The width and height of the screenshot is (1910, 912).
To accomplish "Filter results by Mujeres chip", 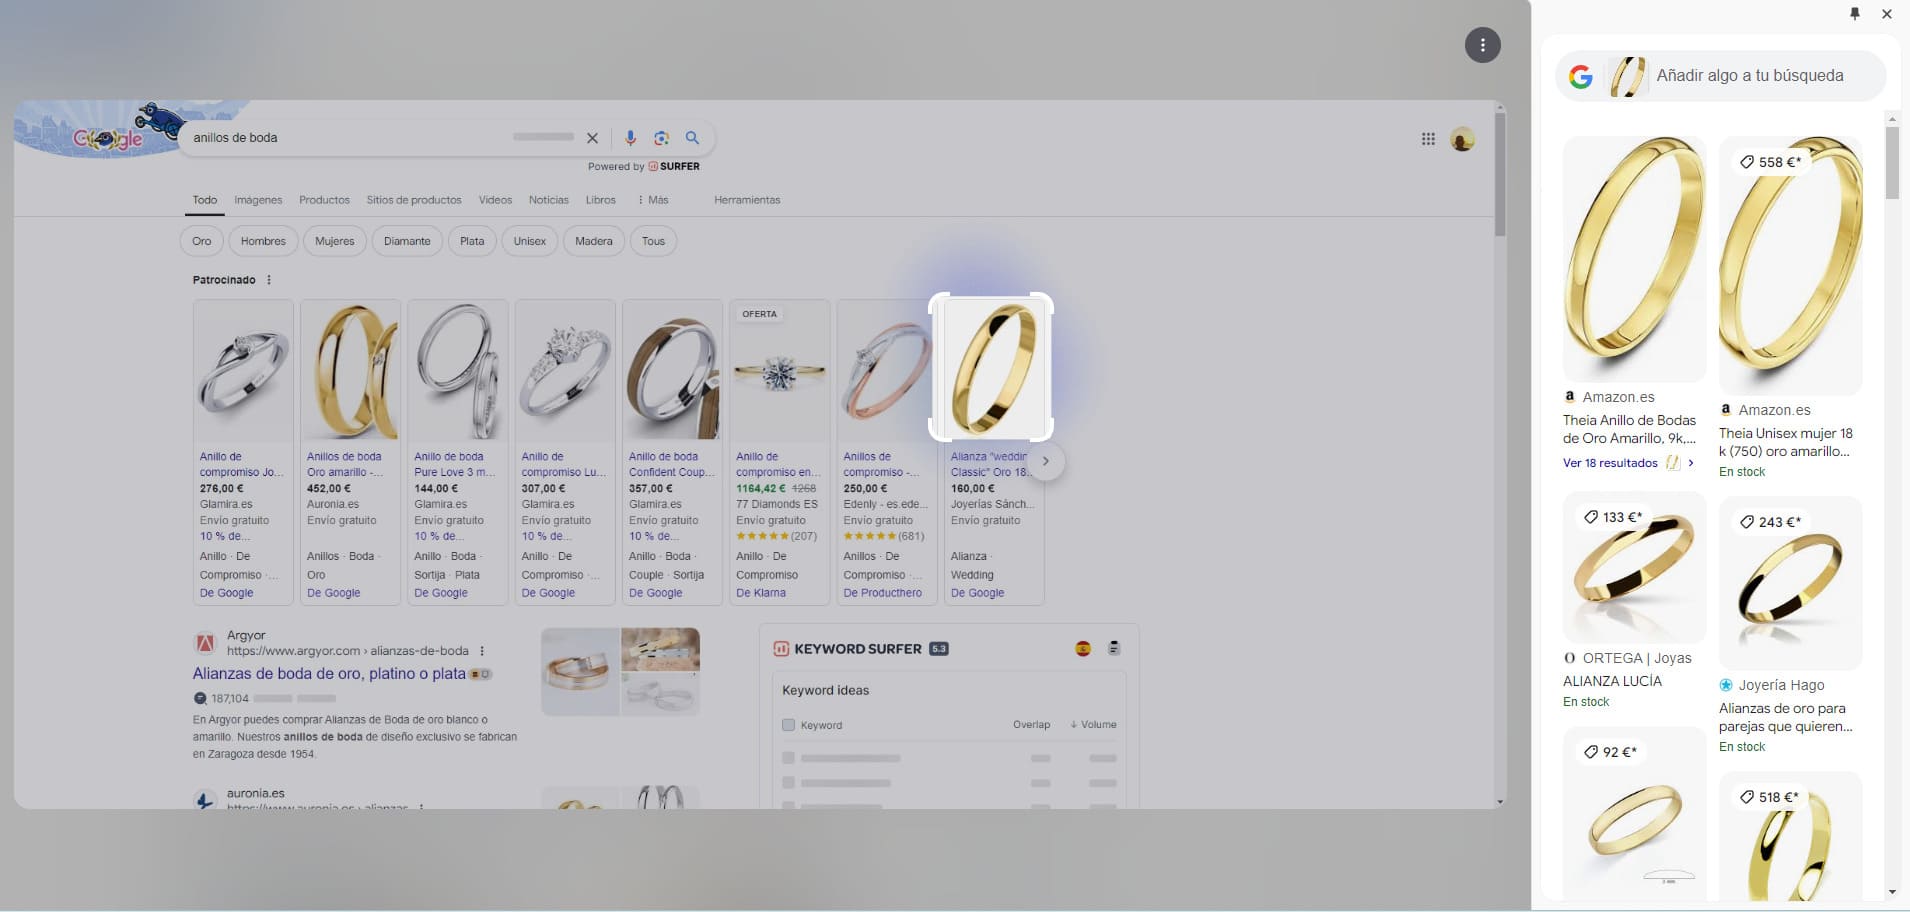I will (334, 241).
